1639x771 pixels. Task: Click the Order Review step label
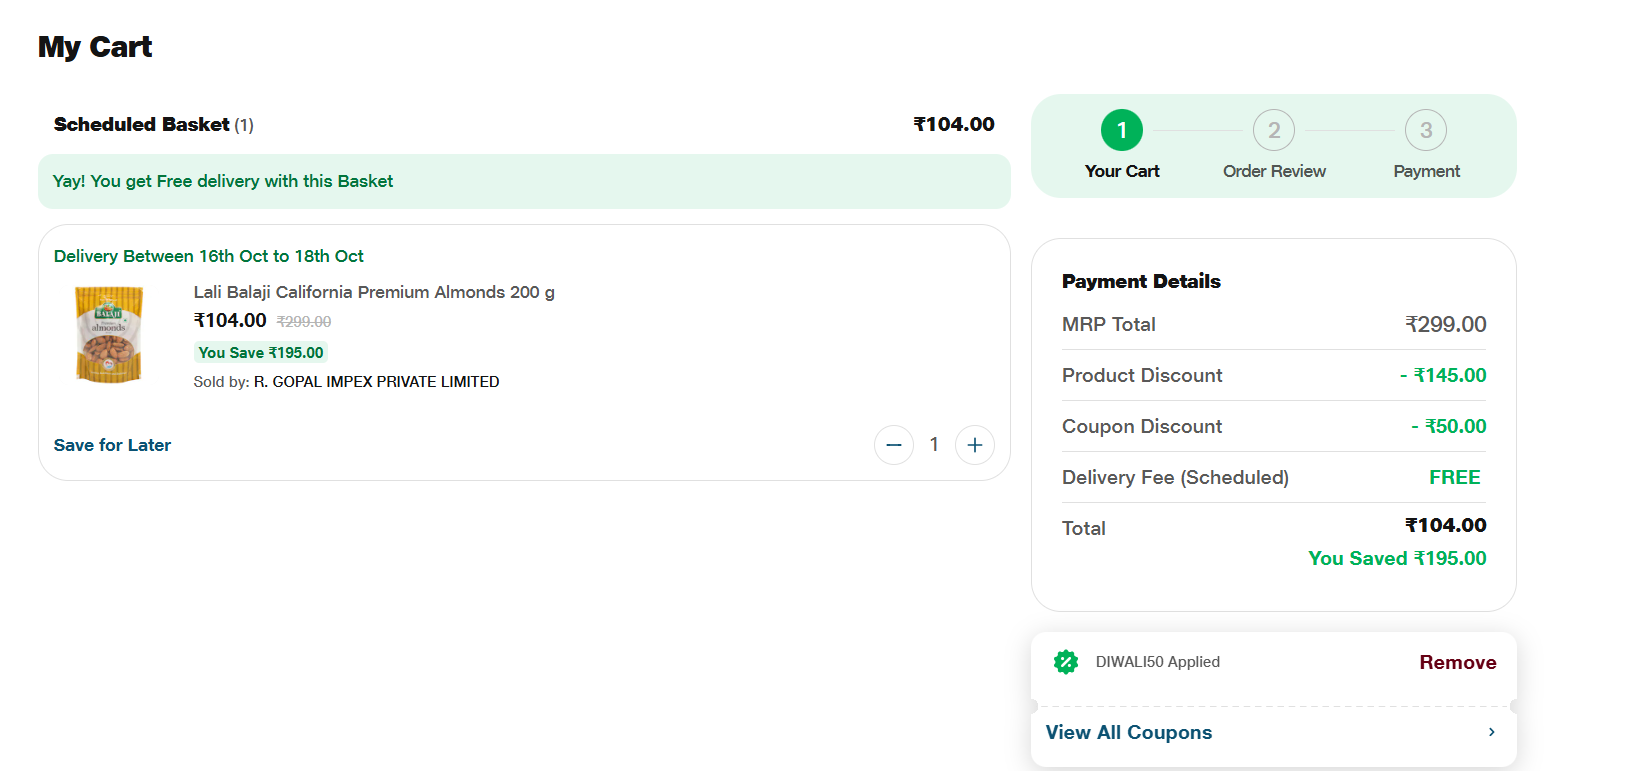(x=1274, y=171)
